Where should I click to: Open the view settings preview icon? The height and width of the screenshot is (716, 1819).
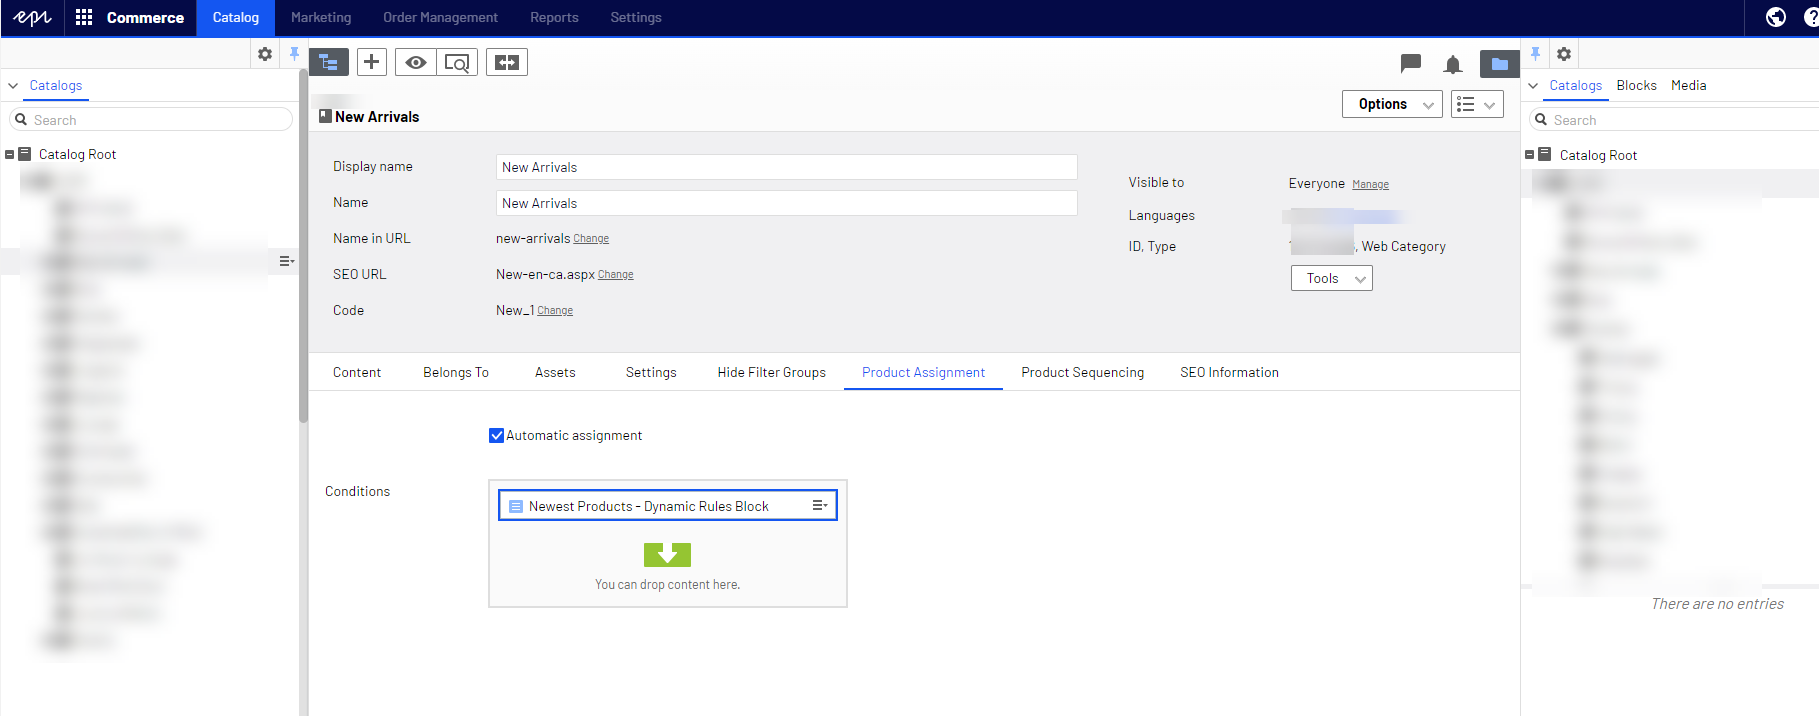tap(457, 63)
